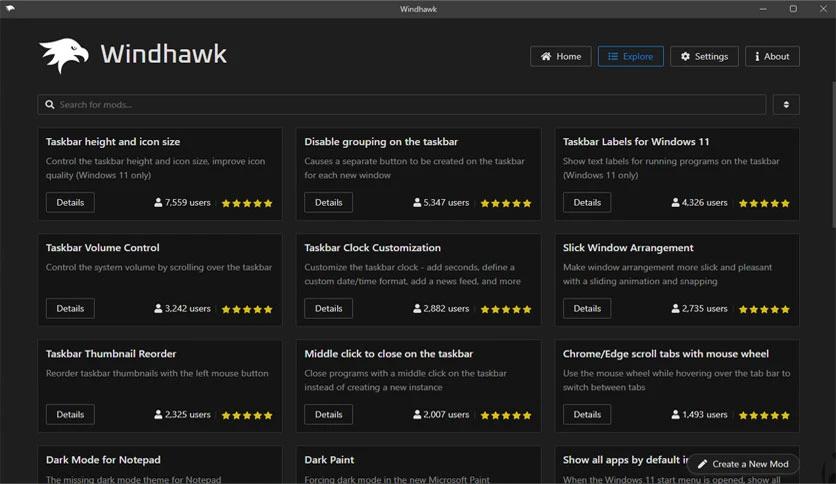This screenshot has width=836, height=484.
Task: Click the star rating of Taskbar height mod
Action: point(247,203)
